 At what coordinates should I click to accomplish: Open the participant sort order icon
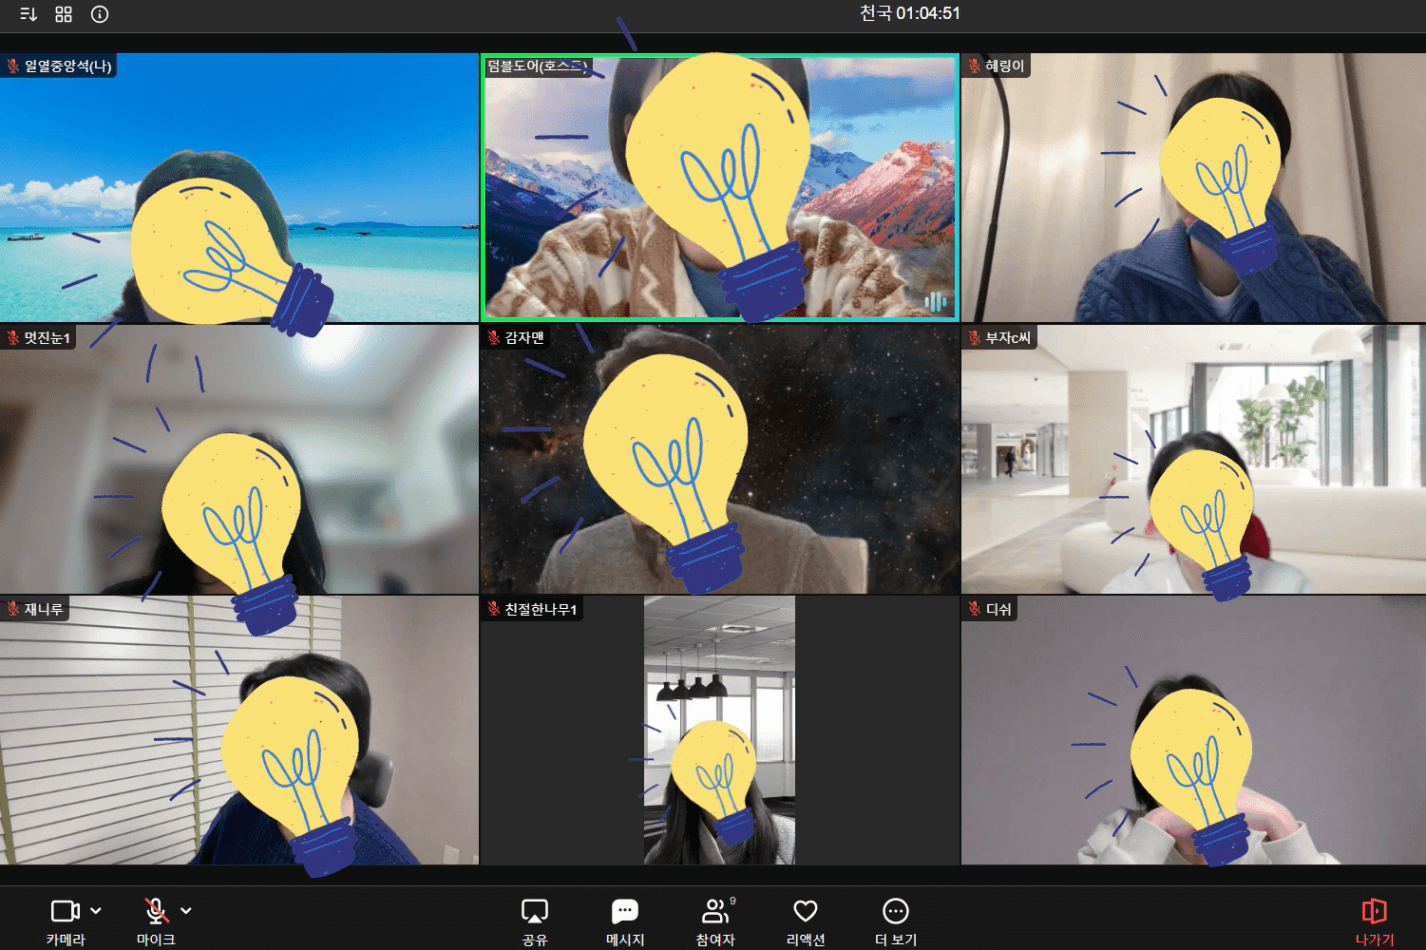click(x=28, y=14)
